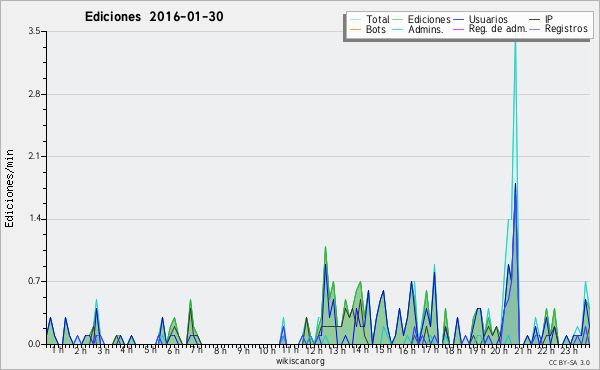Click the 'CC BY-SA 3.0' license text
This screenshot has width=600, height=370.
pyautogui.click(x=569, y=363)
